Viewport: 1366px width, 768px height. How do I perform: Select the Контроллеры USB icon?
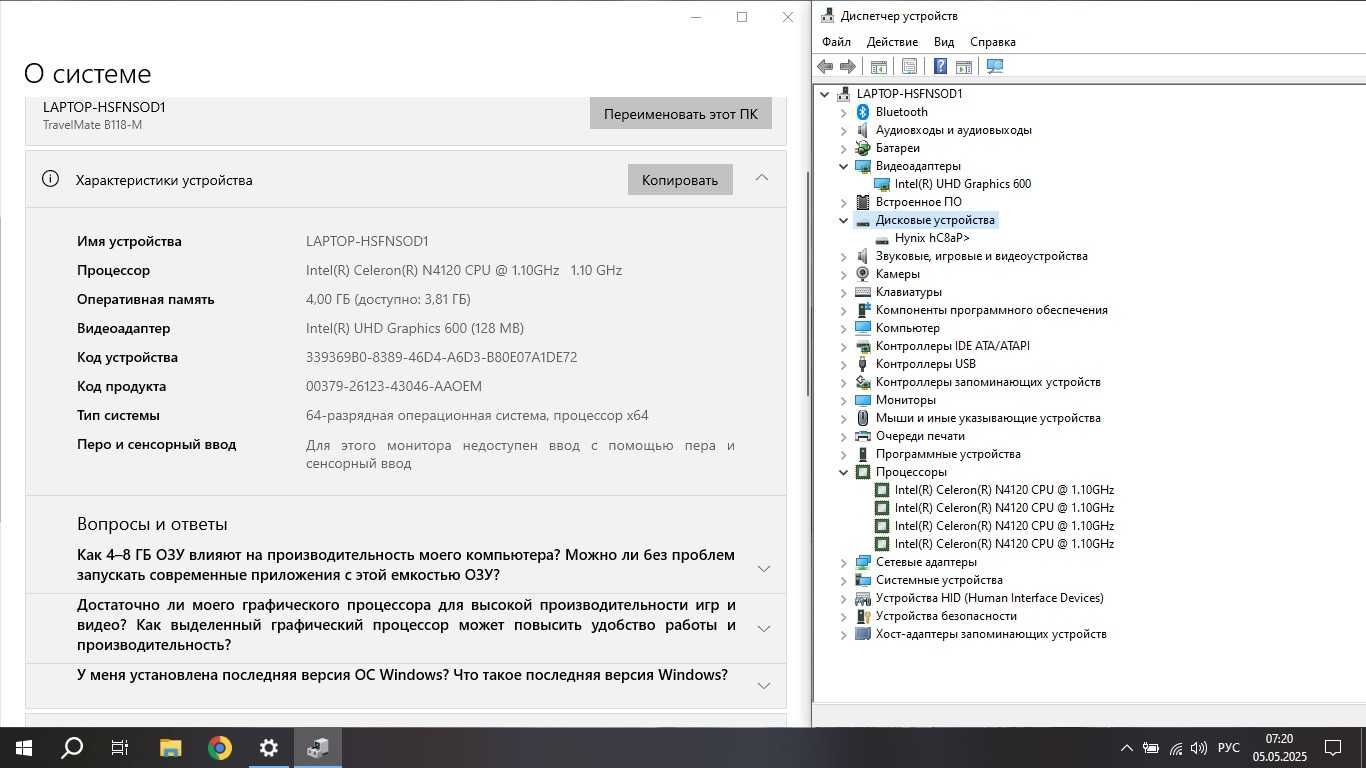[x=863, y=364]
